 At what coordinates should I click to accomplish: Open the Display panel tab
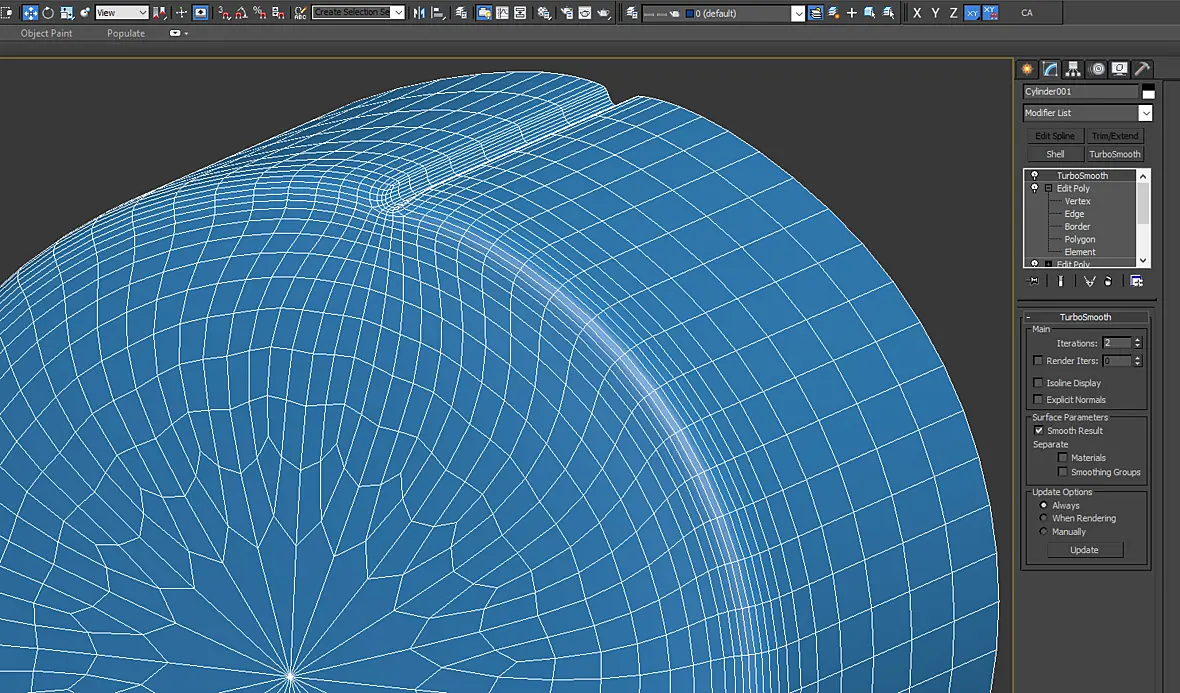1120,69
